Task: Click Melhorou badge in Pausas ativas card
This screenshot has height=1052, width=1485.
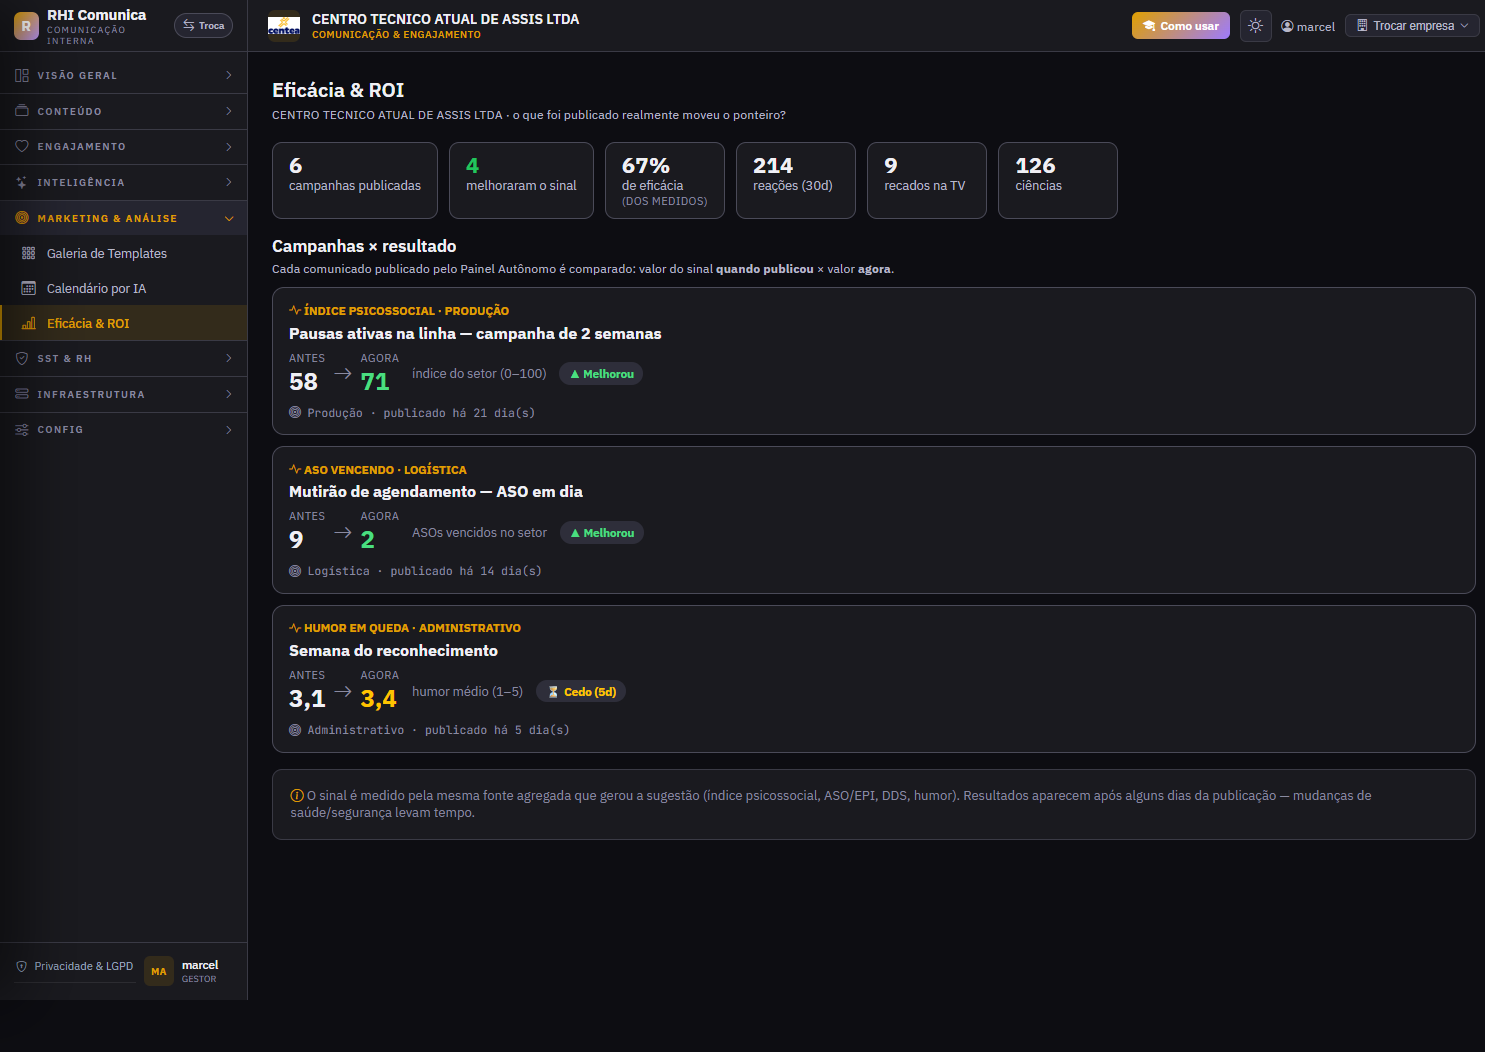Action: pyautogui.click(x=601, y=374)
